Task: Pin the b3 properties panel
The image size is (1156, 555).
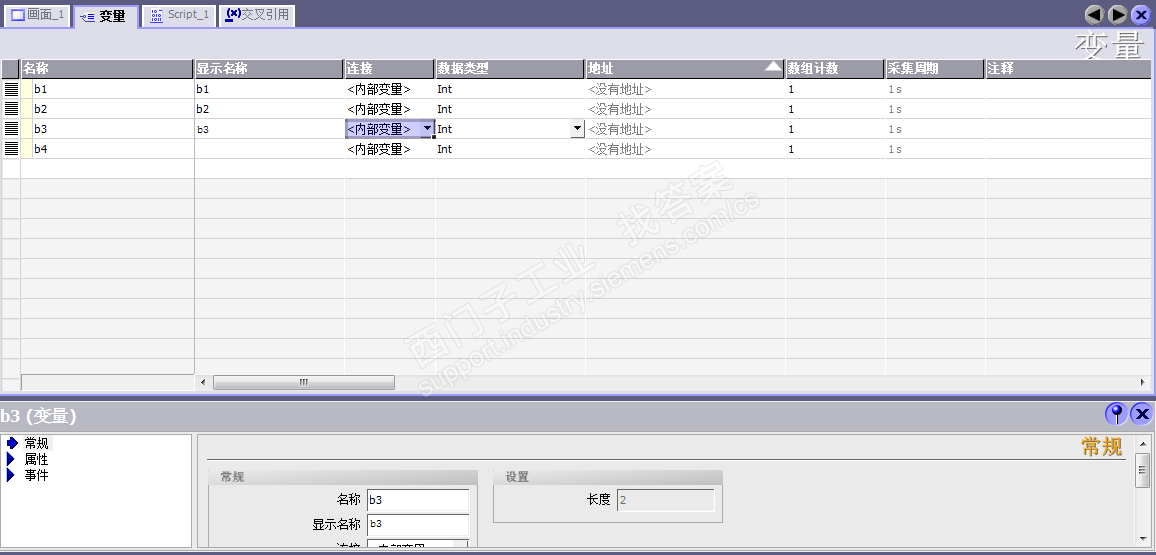Action: click(1116, 414)
